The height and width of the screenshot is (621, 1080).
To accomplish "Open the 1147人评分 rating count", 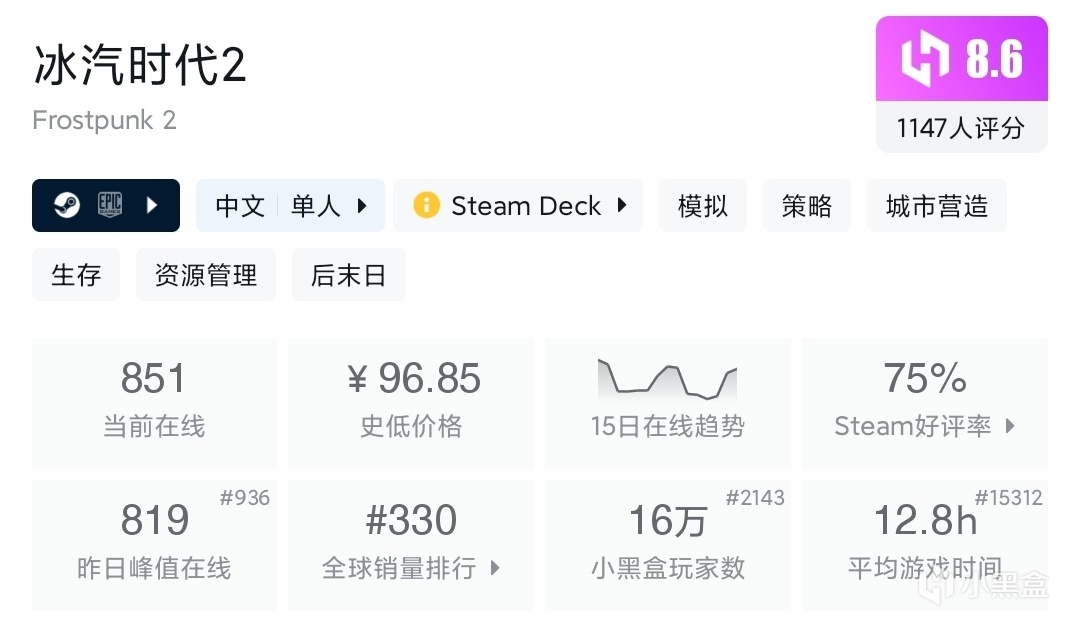I will pos(961,128).
